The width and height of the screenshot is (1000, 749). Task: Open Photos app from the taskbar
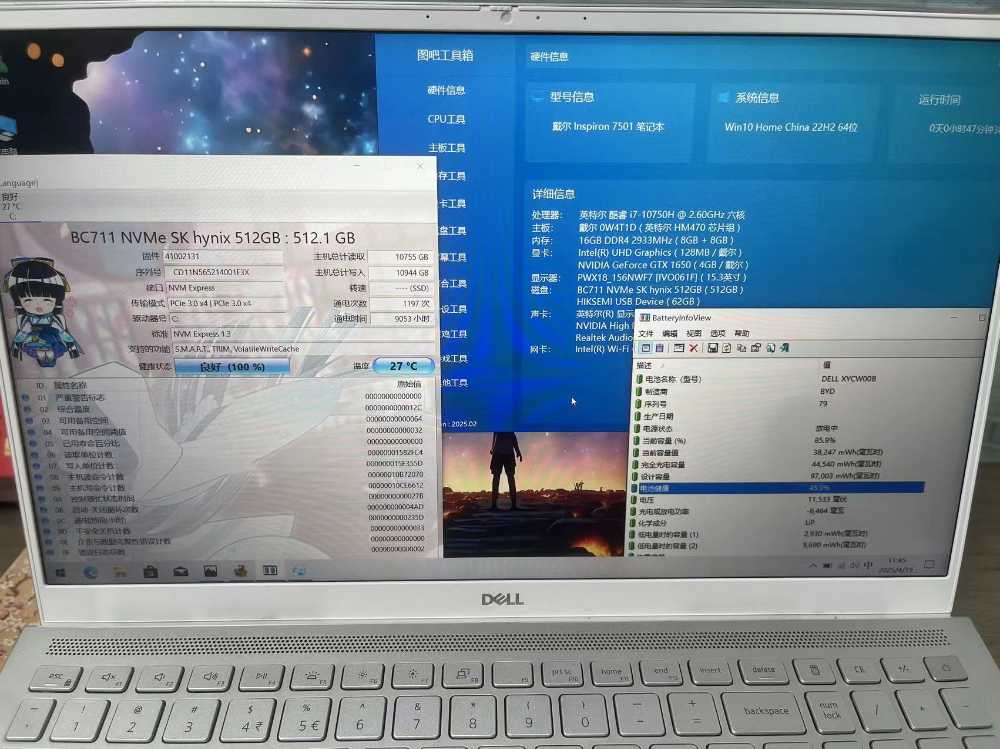[x=210, y=571]
